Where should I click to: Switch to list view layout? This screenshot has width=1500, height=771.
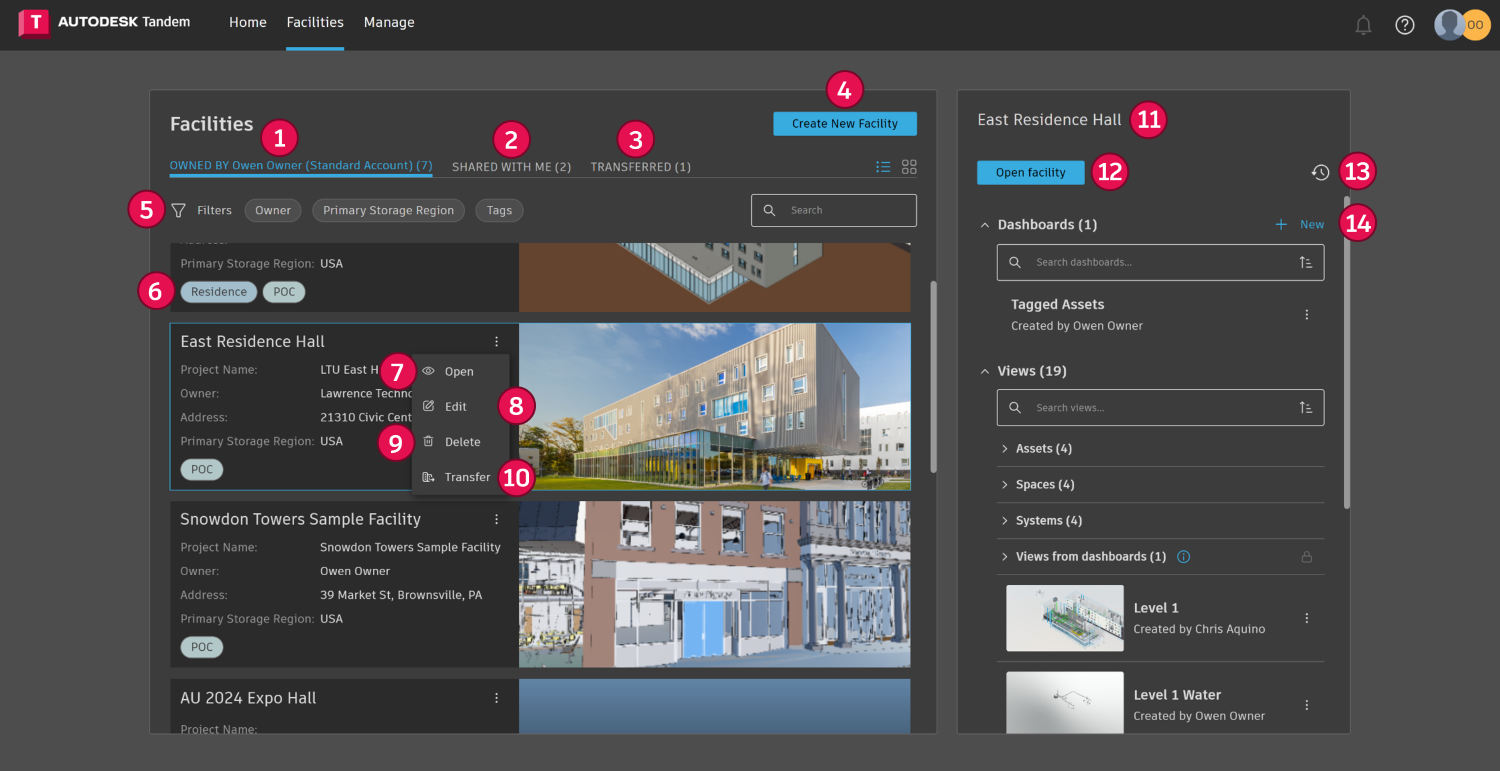point(883,167)
